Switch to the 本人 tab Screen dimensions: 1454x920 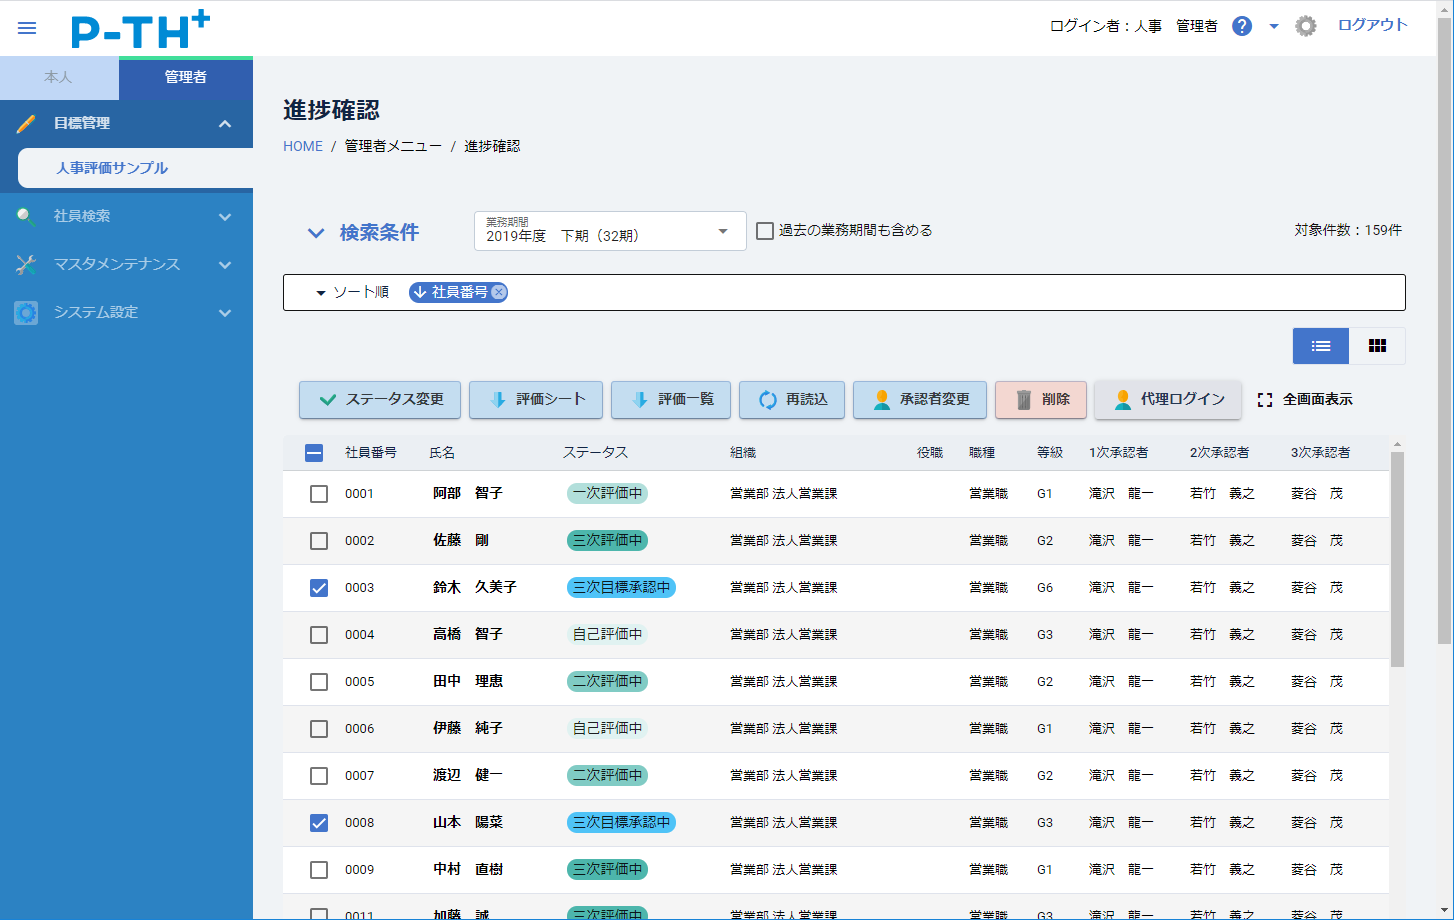coord(59,77)
